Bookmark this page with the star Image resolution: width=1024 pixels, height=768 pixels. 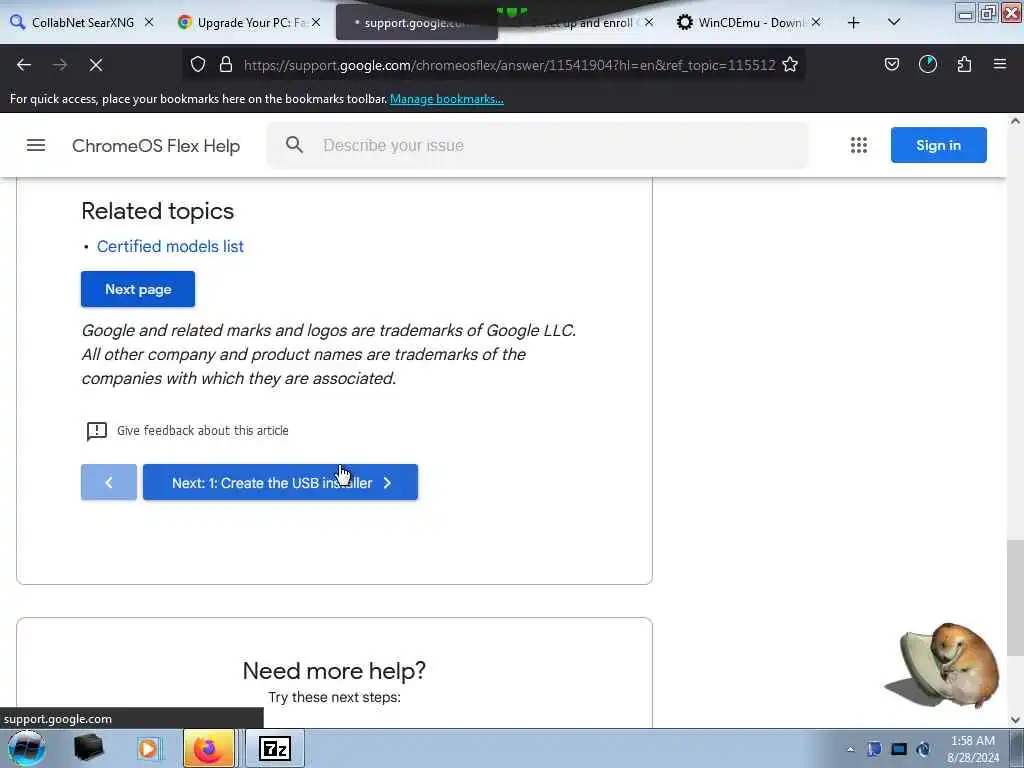coord(790,65)
